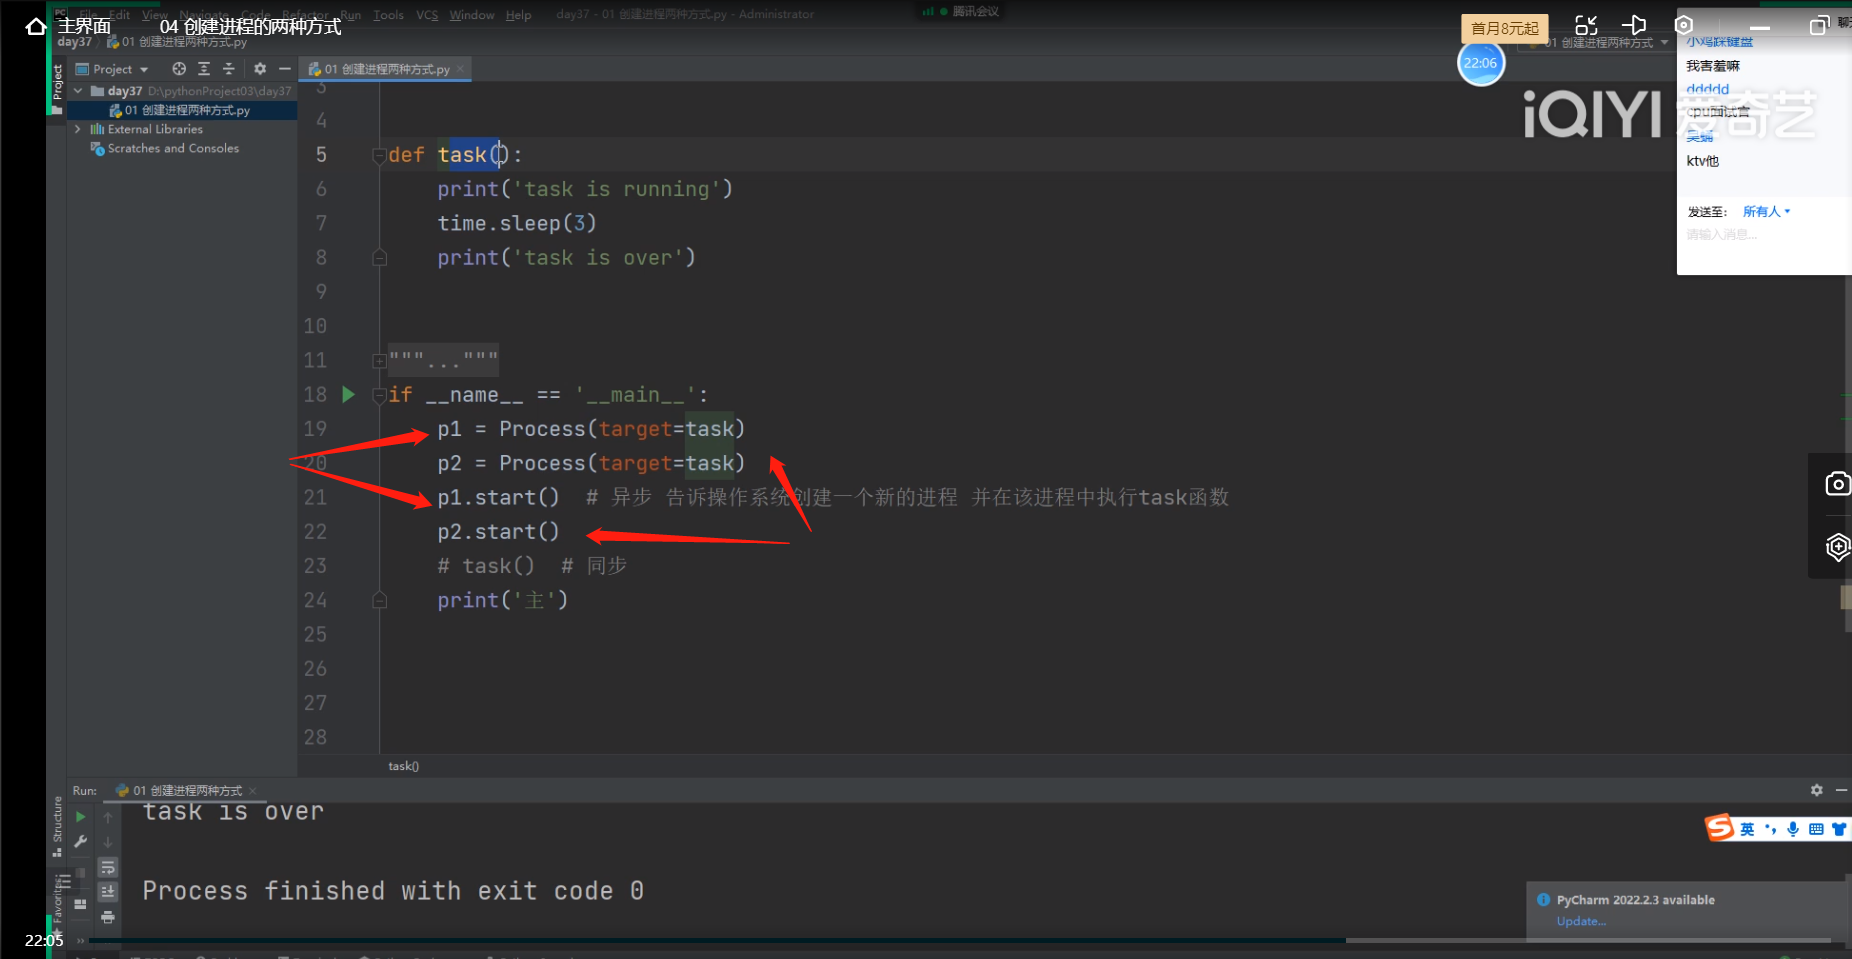Click the print icon in Run panel
Screen dimensions: 1852x959
coord(108,917)
